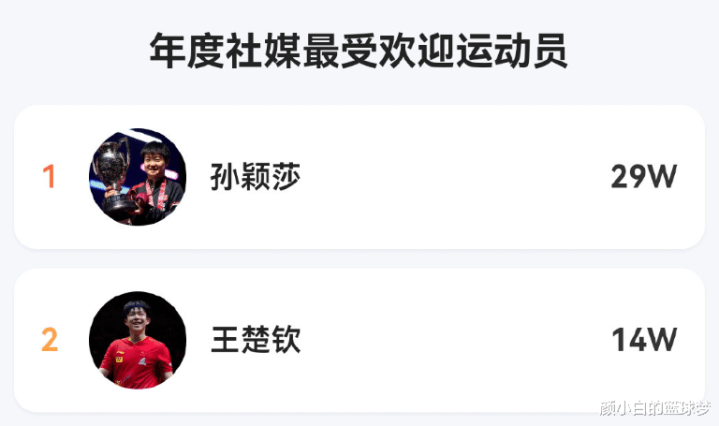The height and width of the screenshot is (426, 719).
Task: Click the W letter of 29W
Action: [x=657, y=177]
